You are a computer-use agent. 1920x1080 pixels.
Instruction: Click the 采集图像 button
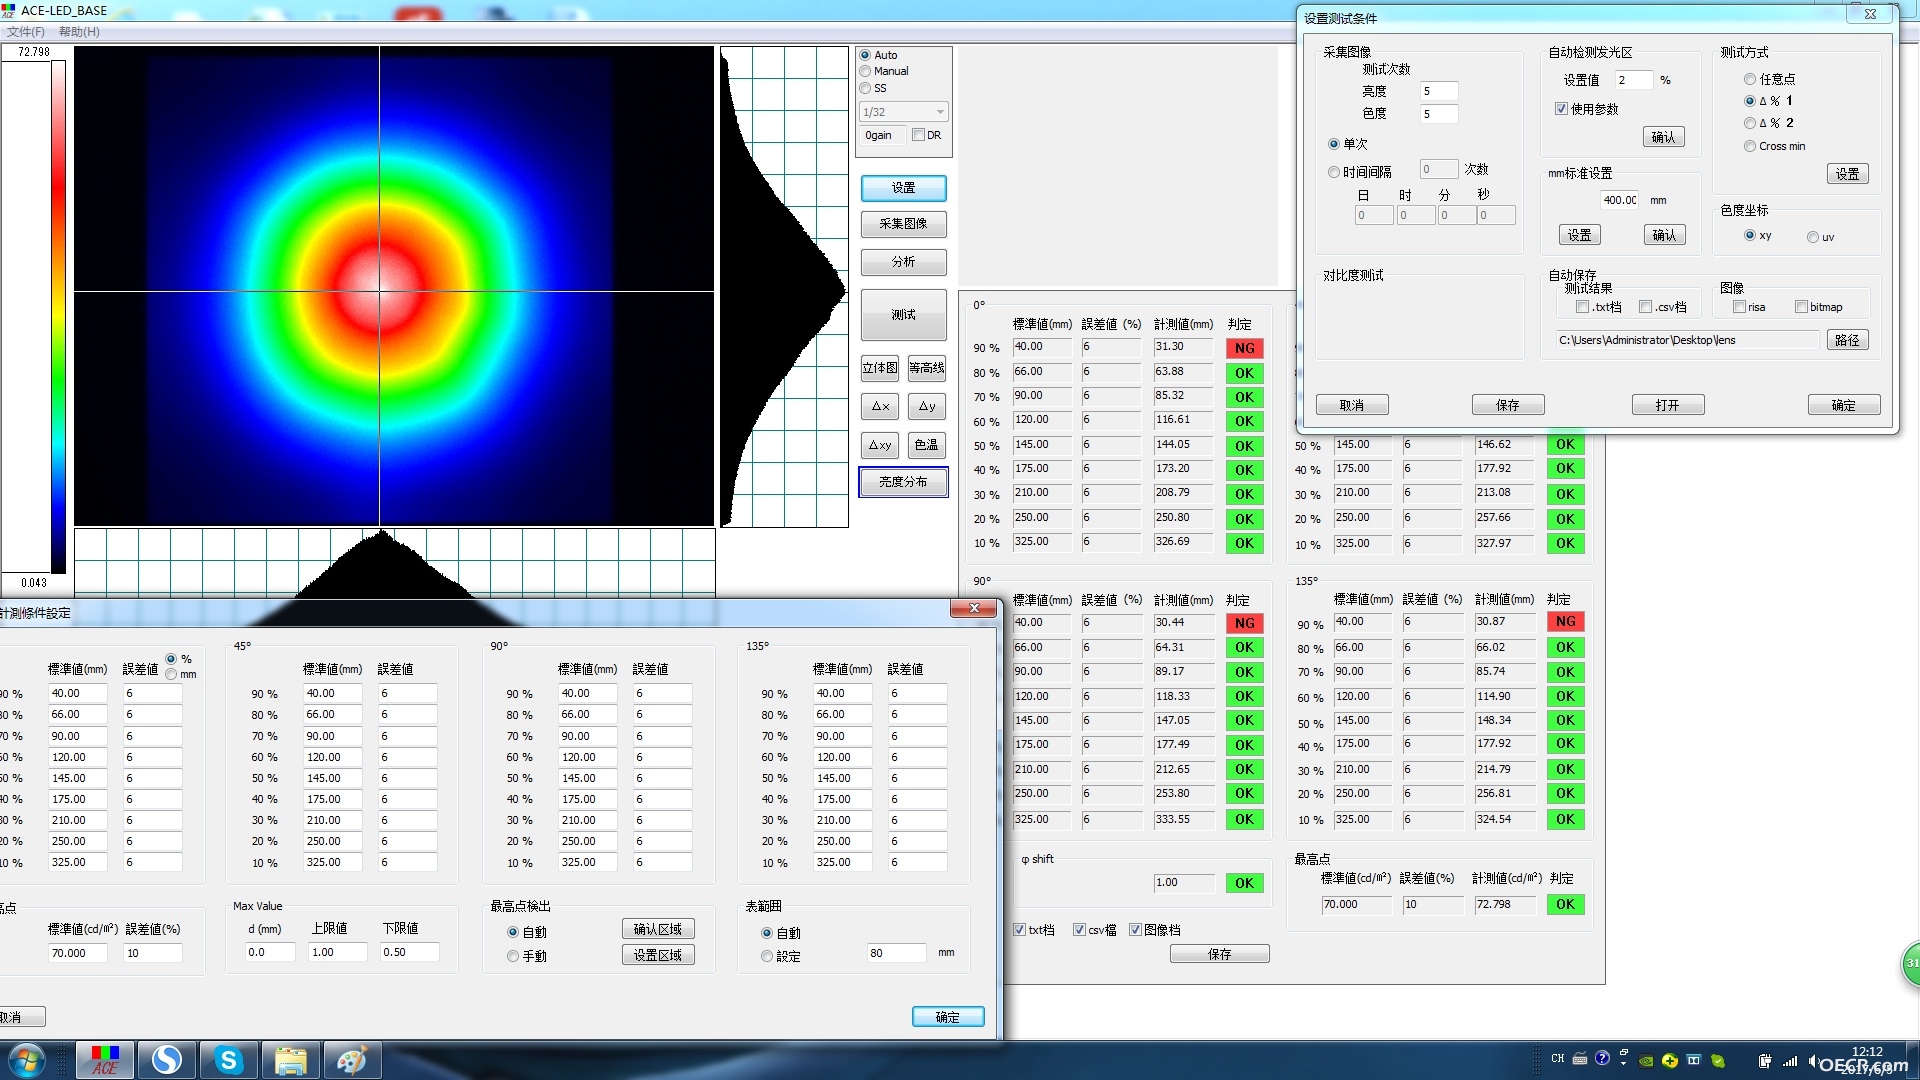pyautogui.click(x=903, y=224)
